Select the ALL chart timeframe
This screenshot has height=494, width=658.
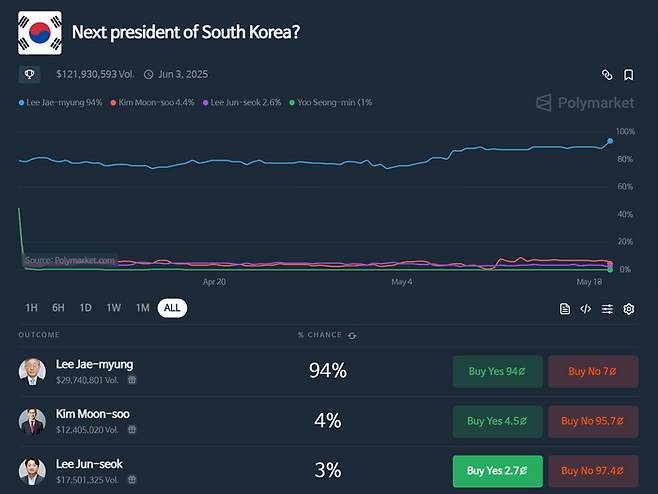(x=172, y=308)
